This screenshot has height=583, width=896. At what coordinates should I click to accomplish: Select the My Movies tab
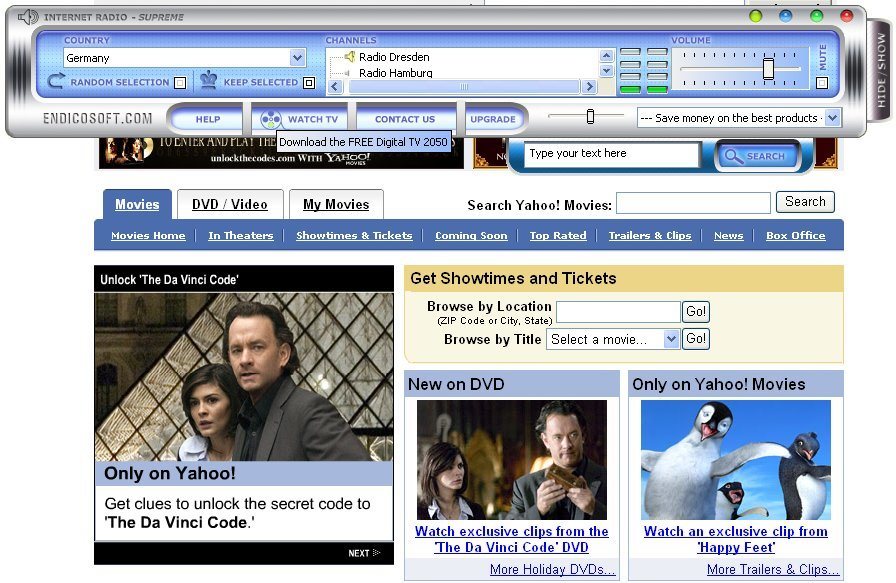click(336, 203)
